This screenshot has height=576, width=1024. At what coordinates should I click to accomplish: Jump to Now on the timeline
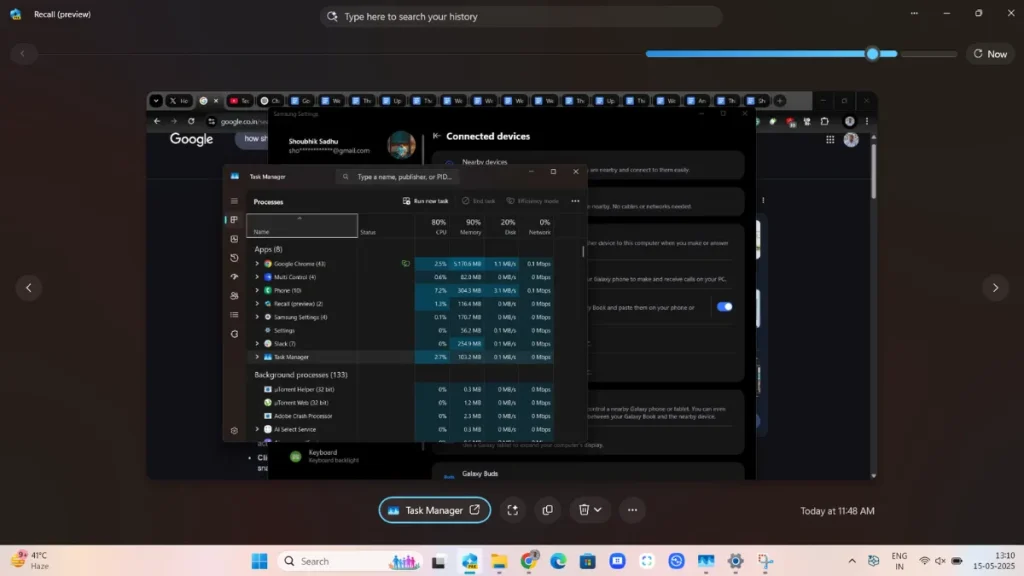click(x=990, y=54)
